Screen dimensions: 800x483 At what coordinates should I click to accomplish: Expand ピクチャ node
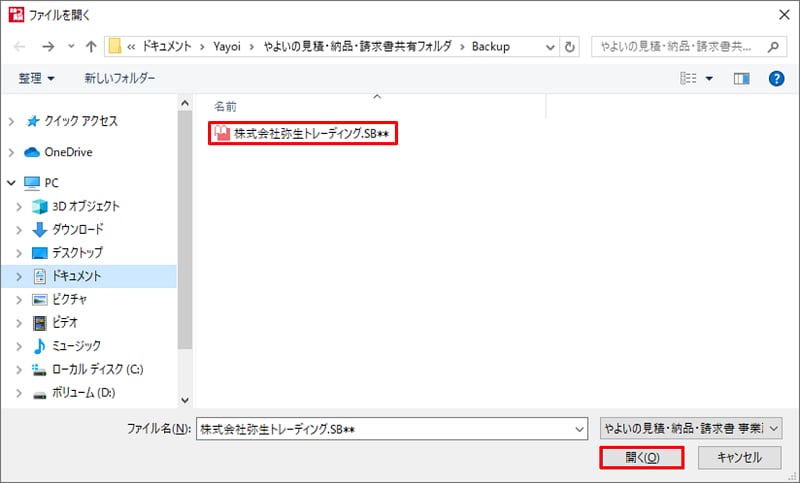coord(19,300)
